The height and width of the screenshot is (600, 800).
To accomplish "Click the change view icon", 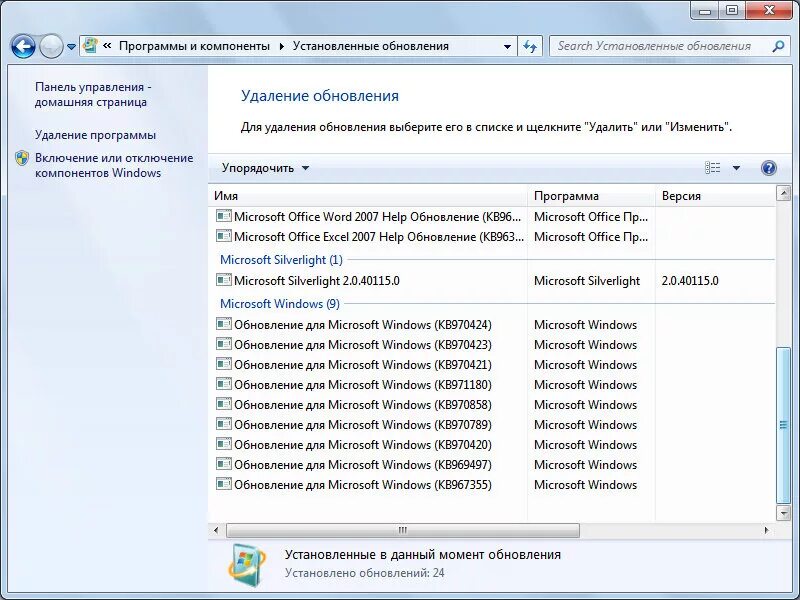I will coord(713,168).
